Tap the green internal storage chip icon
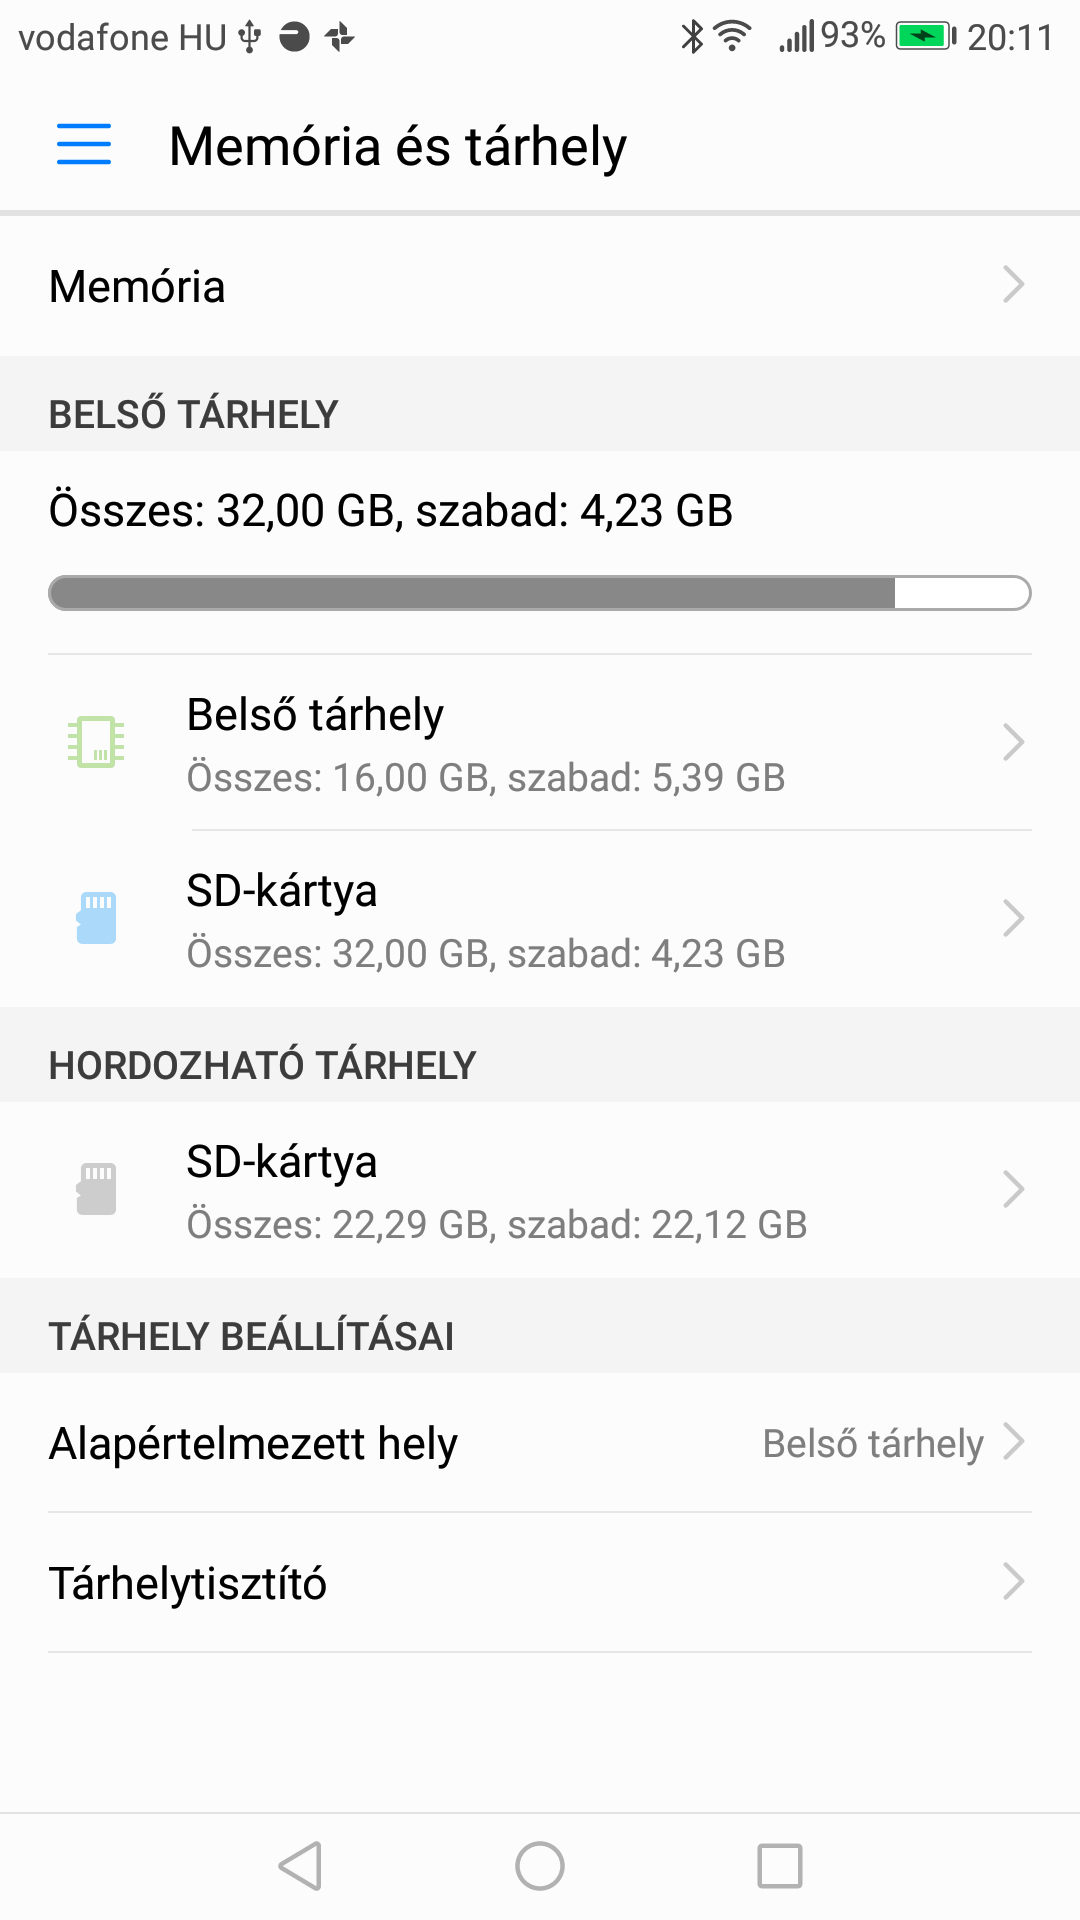Screen dimensions: 1080x1920 click(x=96, y=742)
